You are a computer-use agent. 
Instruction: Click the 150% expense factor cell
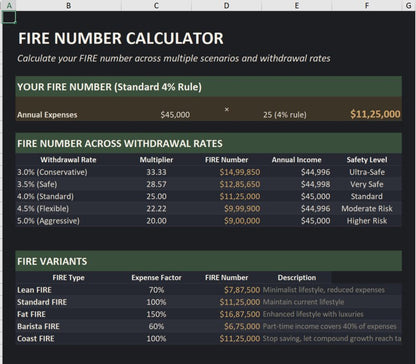[156, 314]
